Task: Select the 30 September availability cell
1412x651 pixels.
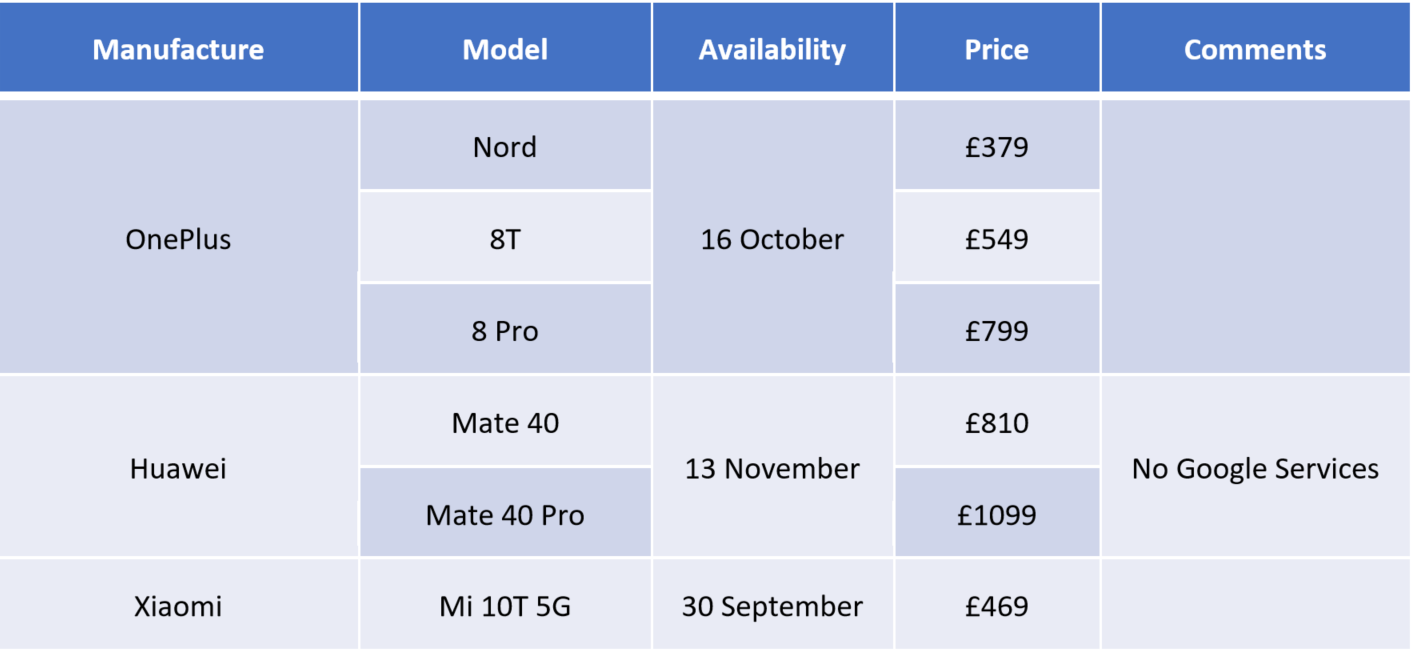Action: point(772,604)
